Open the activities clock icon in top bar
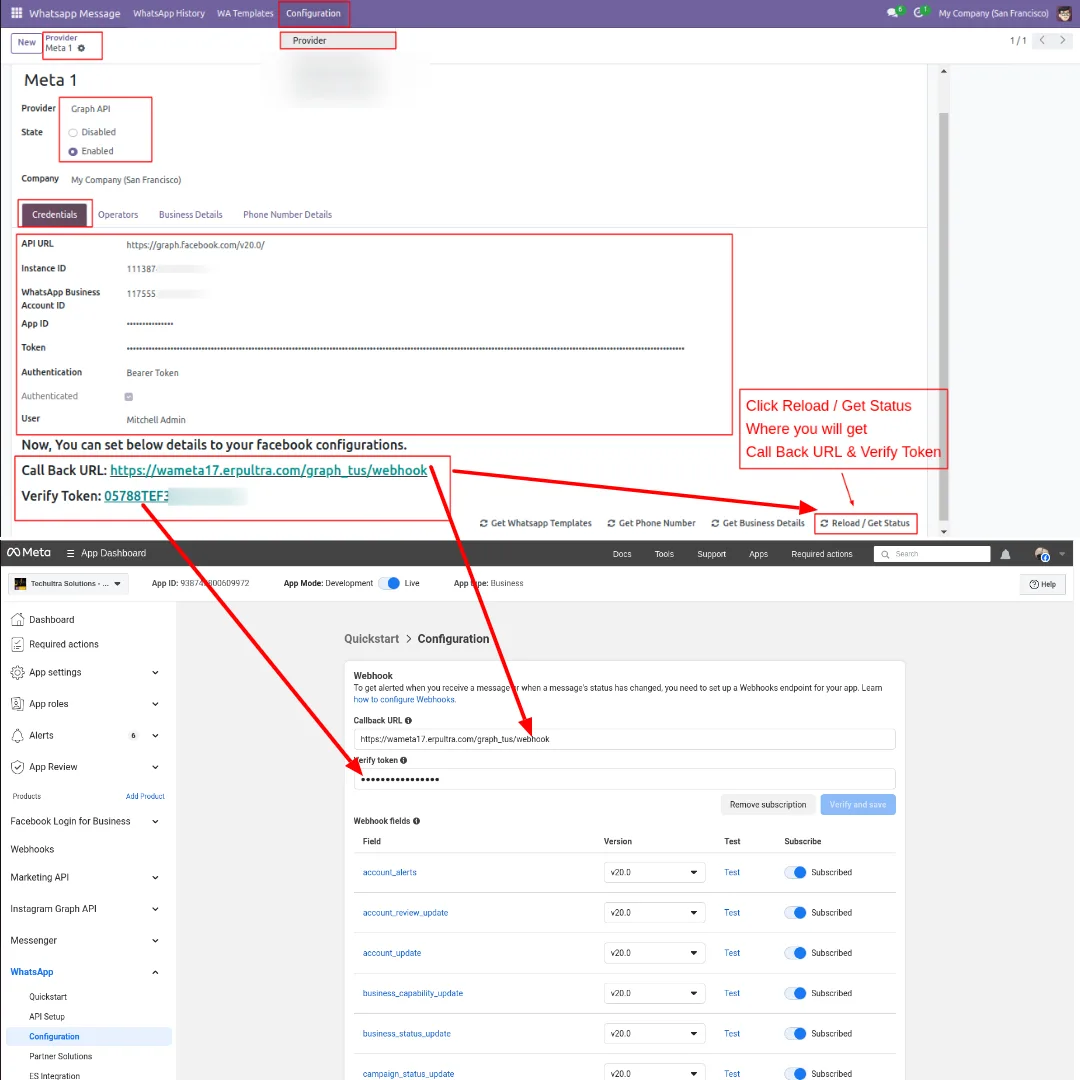The image size is (1080, 1080). pos(920,12)
